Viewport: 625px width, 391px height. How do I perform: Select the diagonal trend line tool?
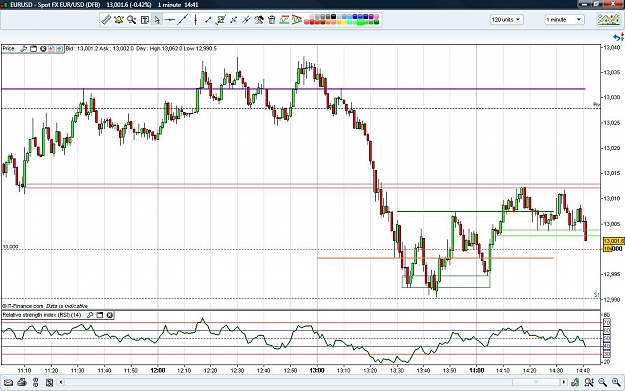183,20
